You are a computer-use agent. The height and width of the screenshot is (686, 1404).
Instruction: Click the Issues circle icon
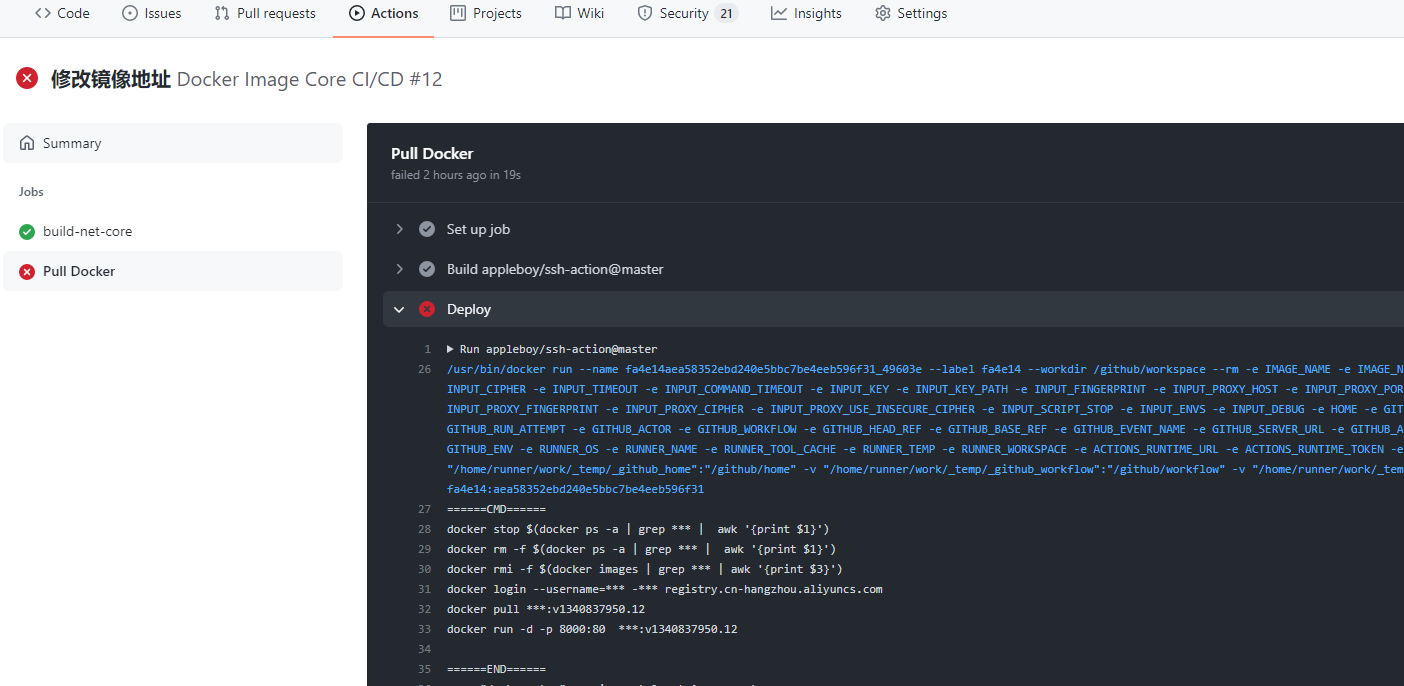[130, 13]
